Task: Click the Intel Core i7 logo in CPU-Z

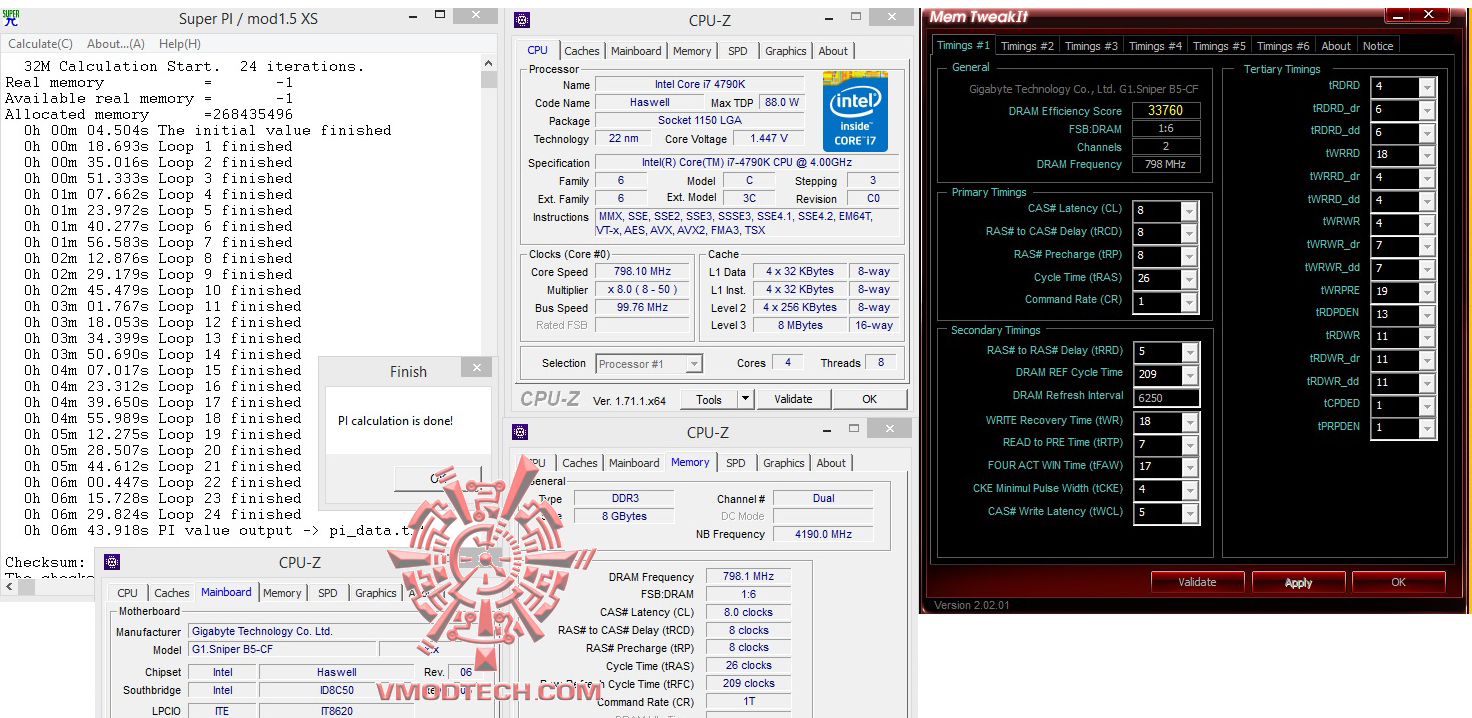Action: (855, 111)
